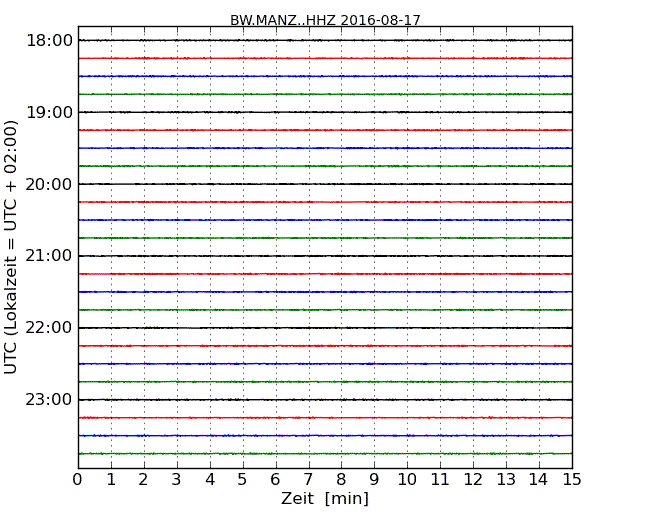Image resolution: width=650 pixels, height=520 pixels.
Task: Click x-axis tick label 1
Action: pos(111,480)
